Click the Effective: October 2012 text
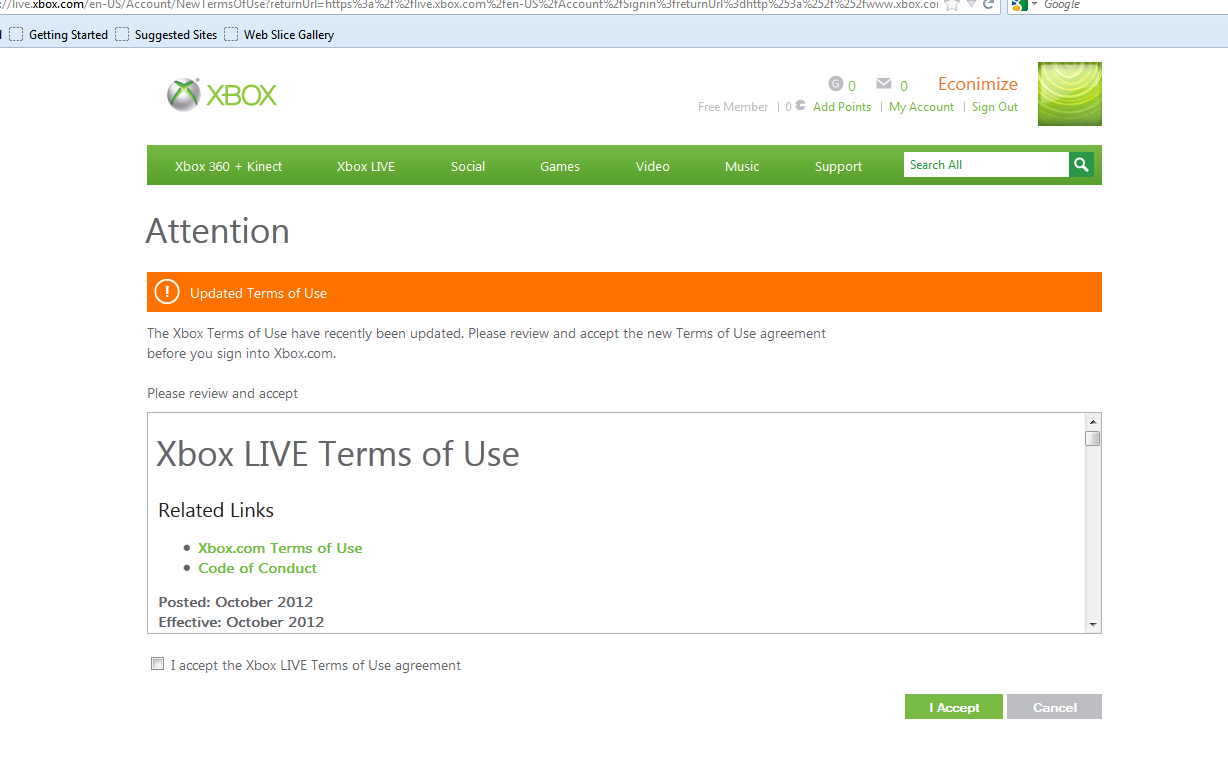The height and width of the screenshot is (777, 1228). [241, 622]
